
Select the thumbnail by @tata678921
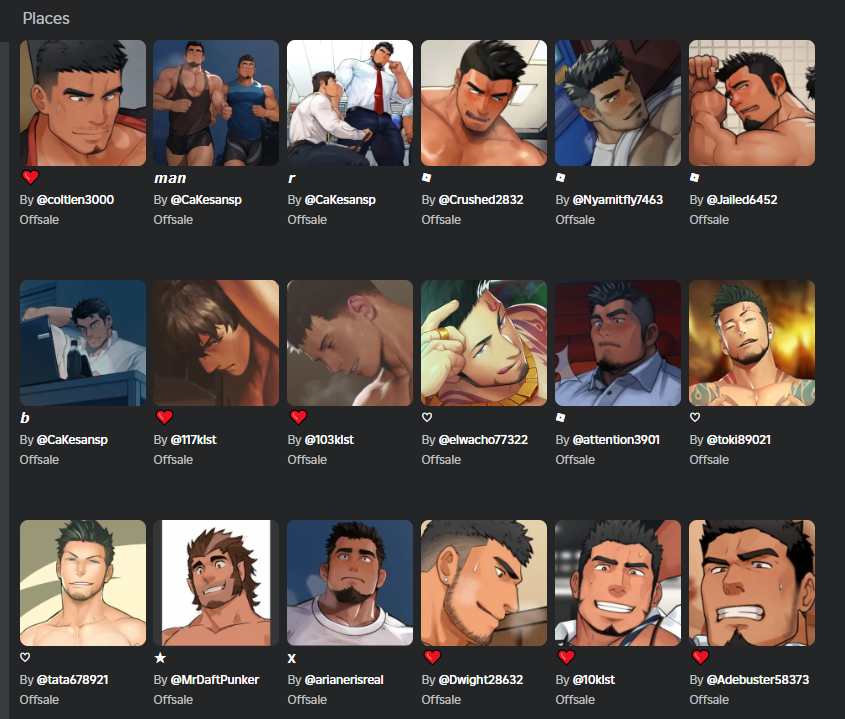click(82, 583)
